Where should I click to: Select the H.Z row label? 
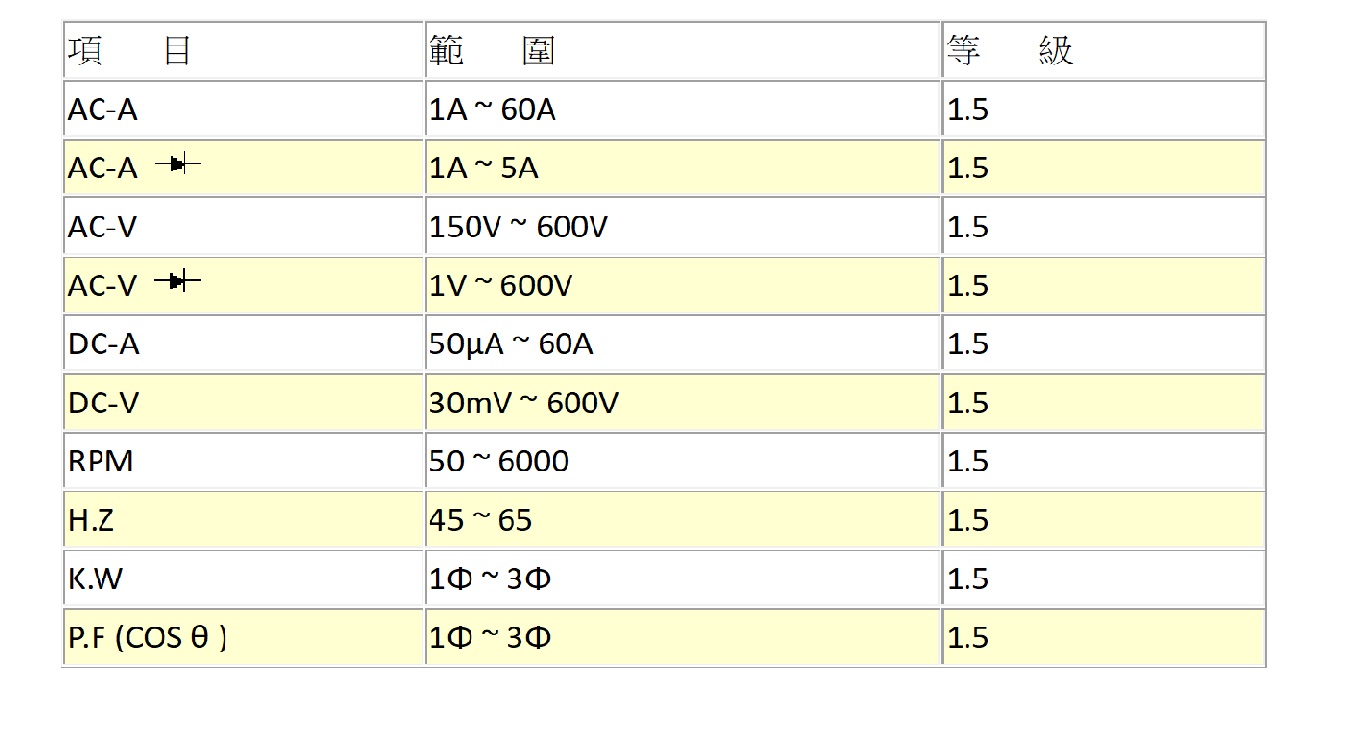click(x=243, y=520)
